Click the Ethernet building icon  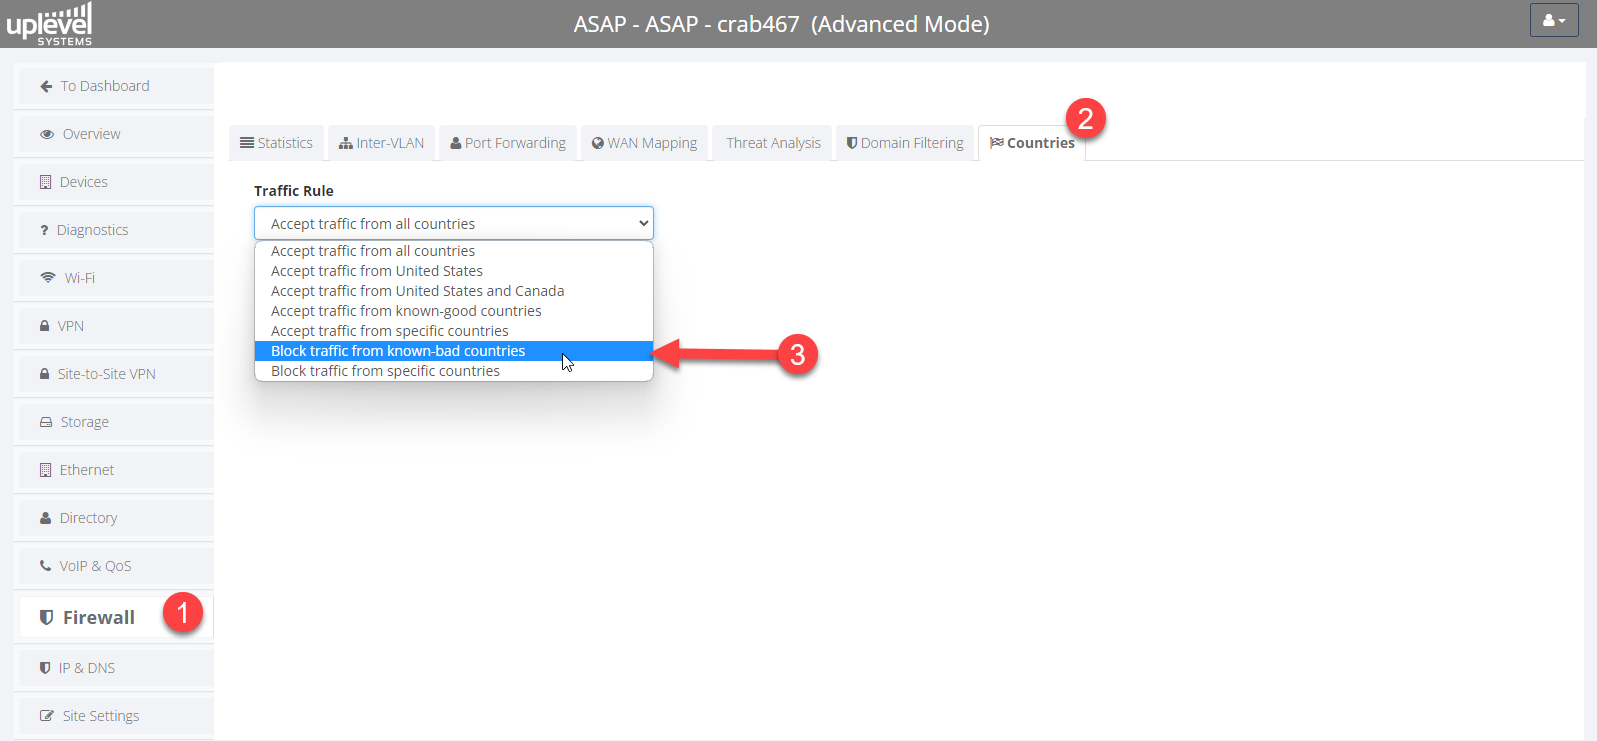[x=45, y=470]
